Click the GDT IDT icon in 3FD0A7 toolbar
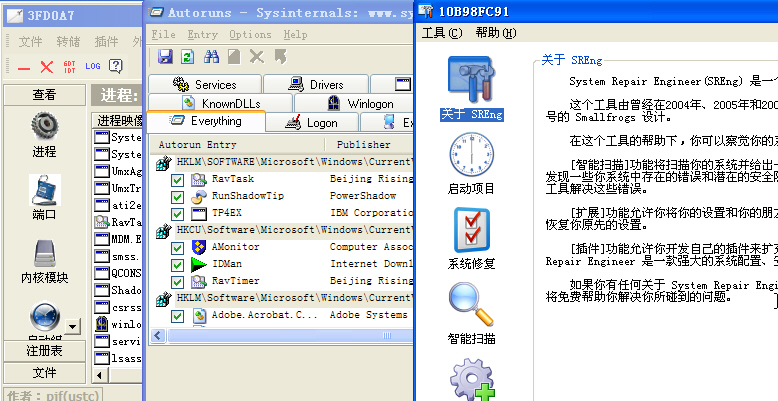 tap(69, 67)
